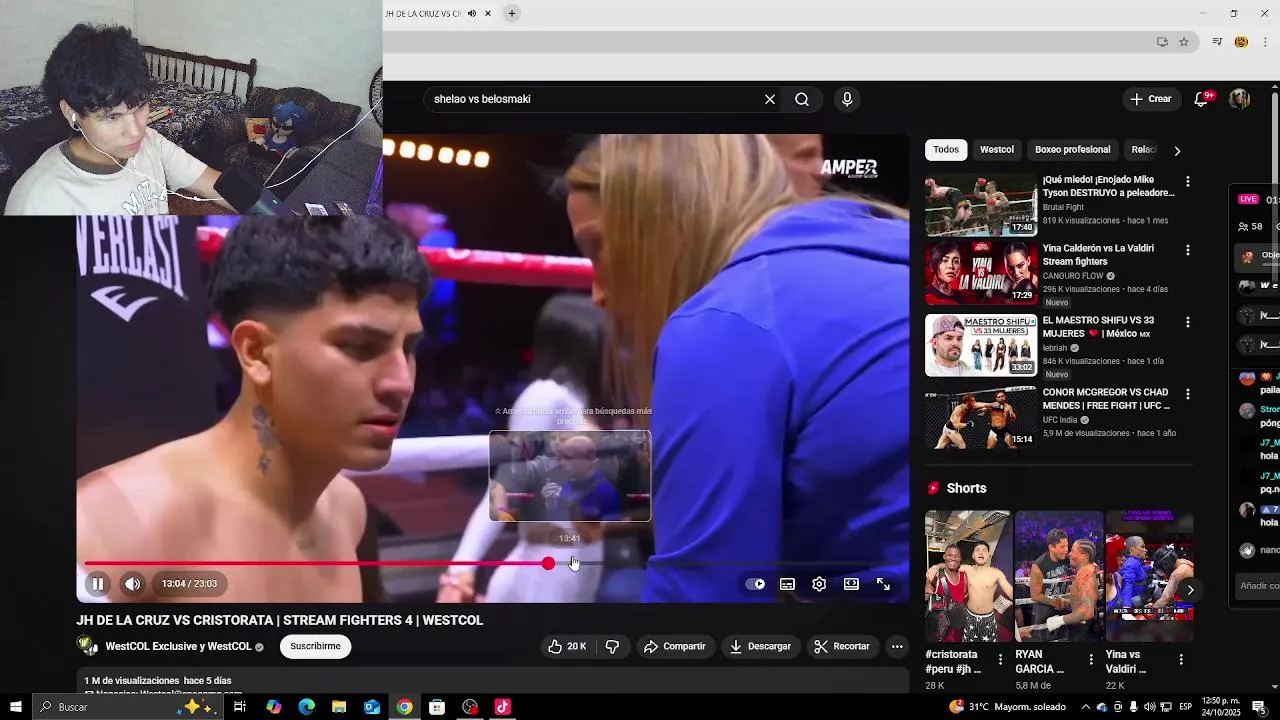Show next Shorts with the right arrow
The image size is (1280, 720).
point(1190,590)
